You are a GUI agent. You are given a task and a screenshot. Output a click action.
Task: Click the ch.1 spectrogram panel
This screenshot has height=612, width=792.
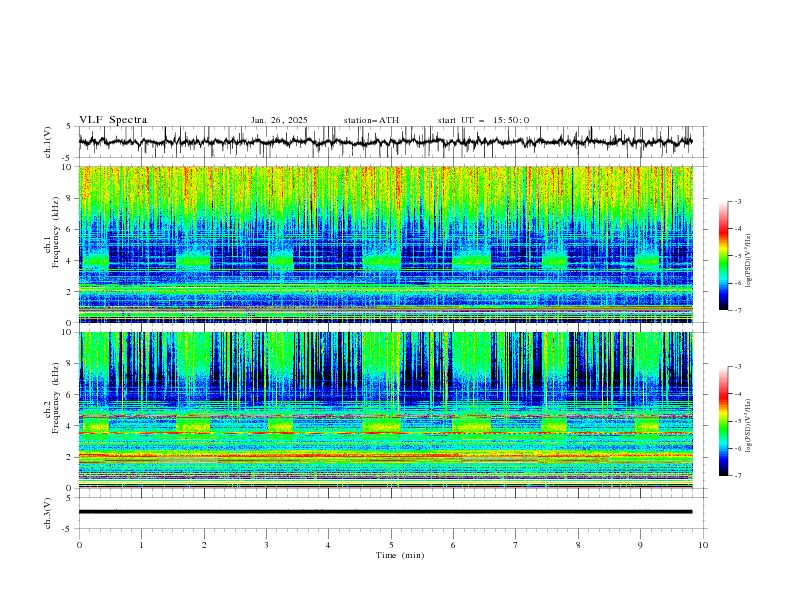pyautogui.click(x=385, y=244)
